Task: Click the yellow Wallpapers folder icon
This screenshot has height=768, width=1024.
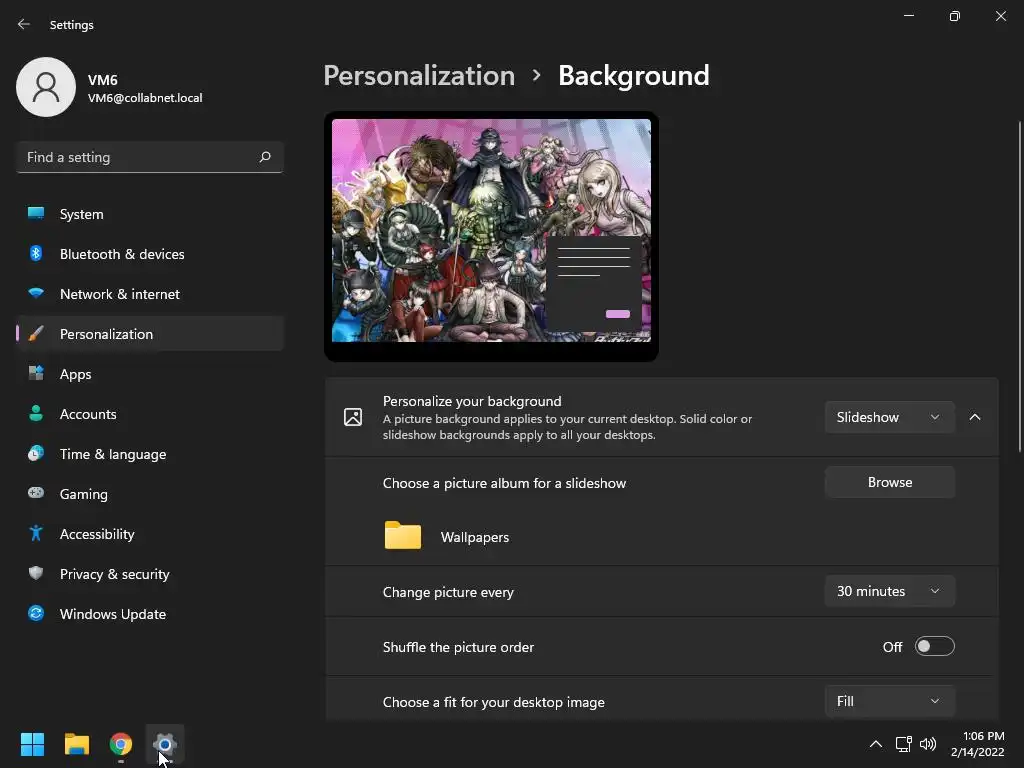Action: tap(402, 536)
